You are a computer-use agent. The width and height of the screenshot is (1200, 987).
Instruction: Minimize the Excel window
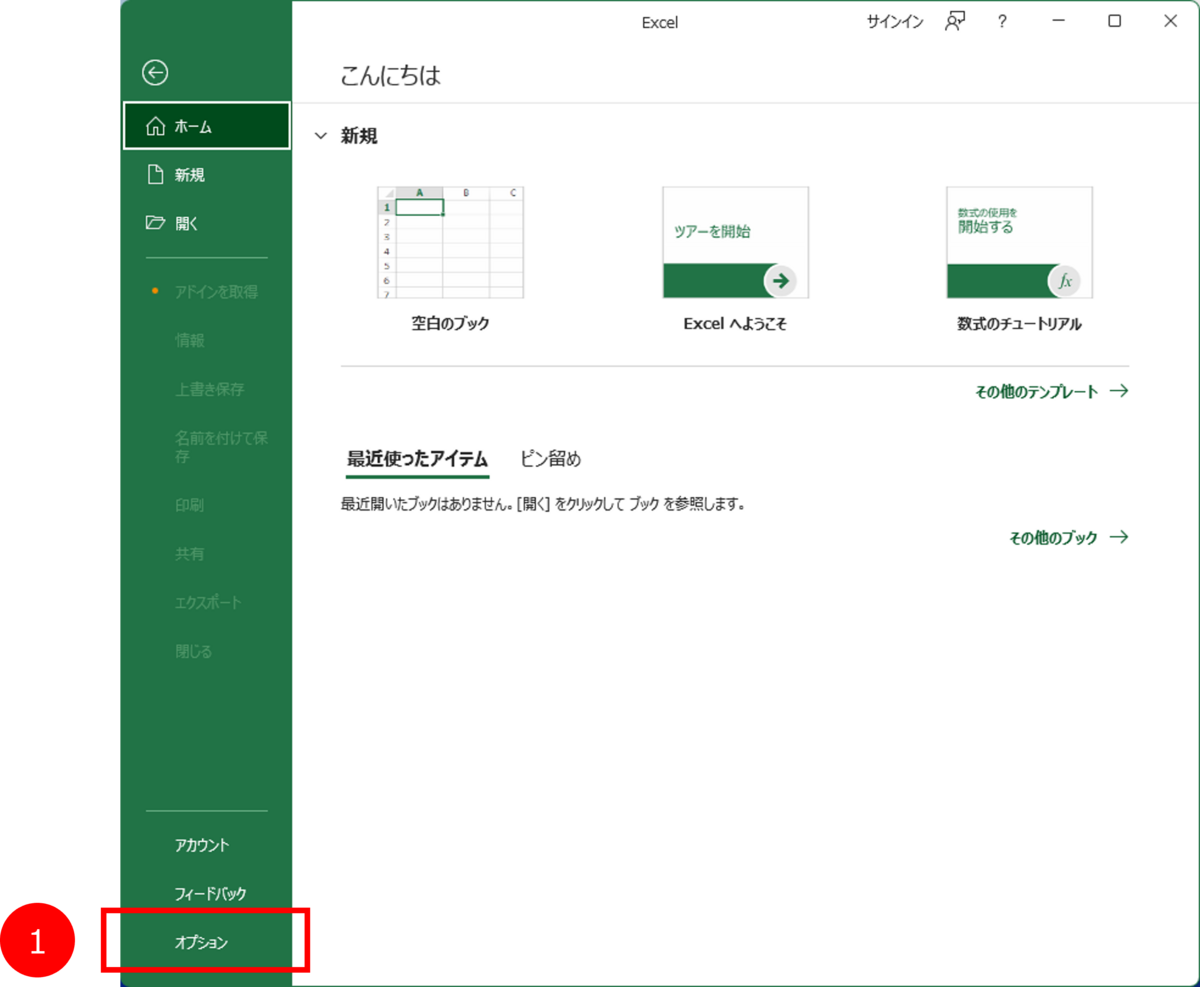[x=1058, y=21]
